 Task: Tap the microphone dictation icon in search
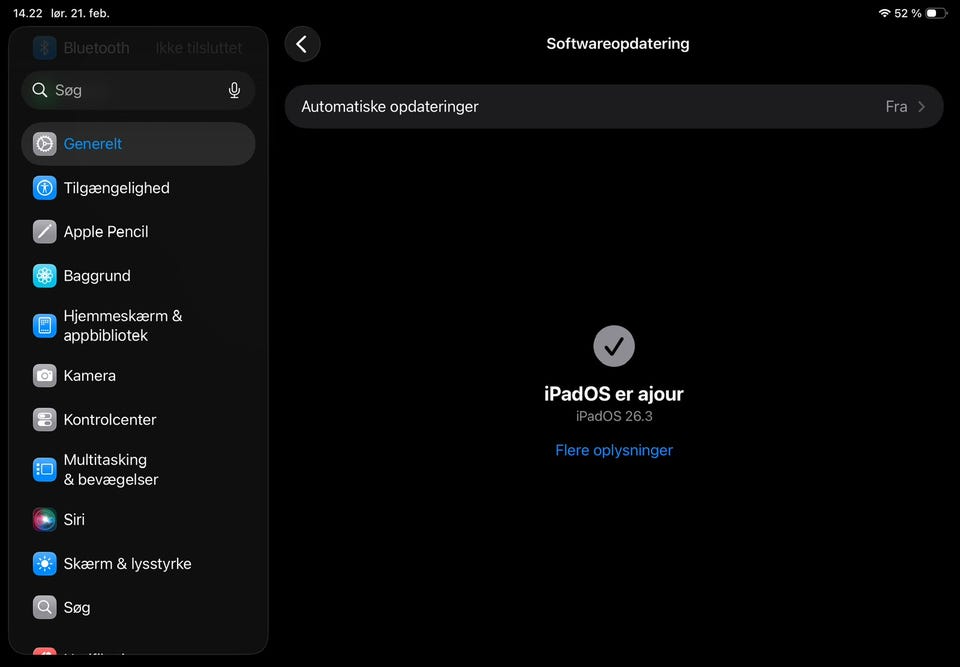(234, 91)
